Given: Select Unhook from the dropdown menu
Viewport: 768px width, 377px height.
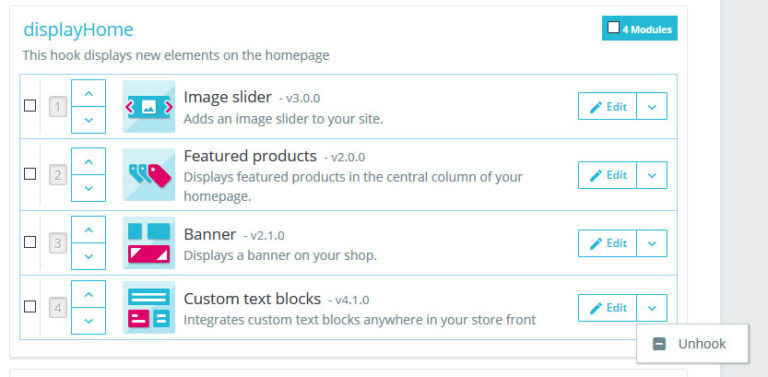Looking at the screenshot, I should (x=693, y=344).
